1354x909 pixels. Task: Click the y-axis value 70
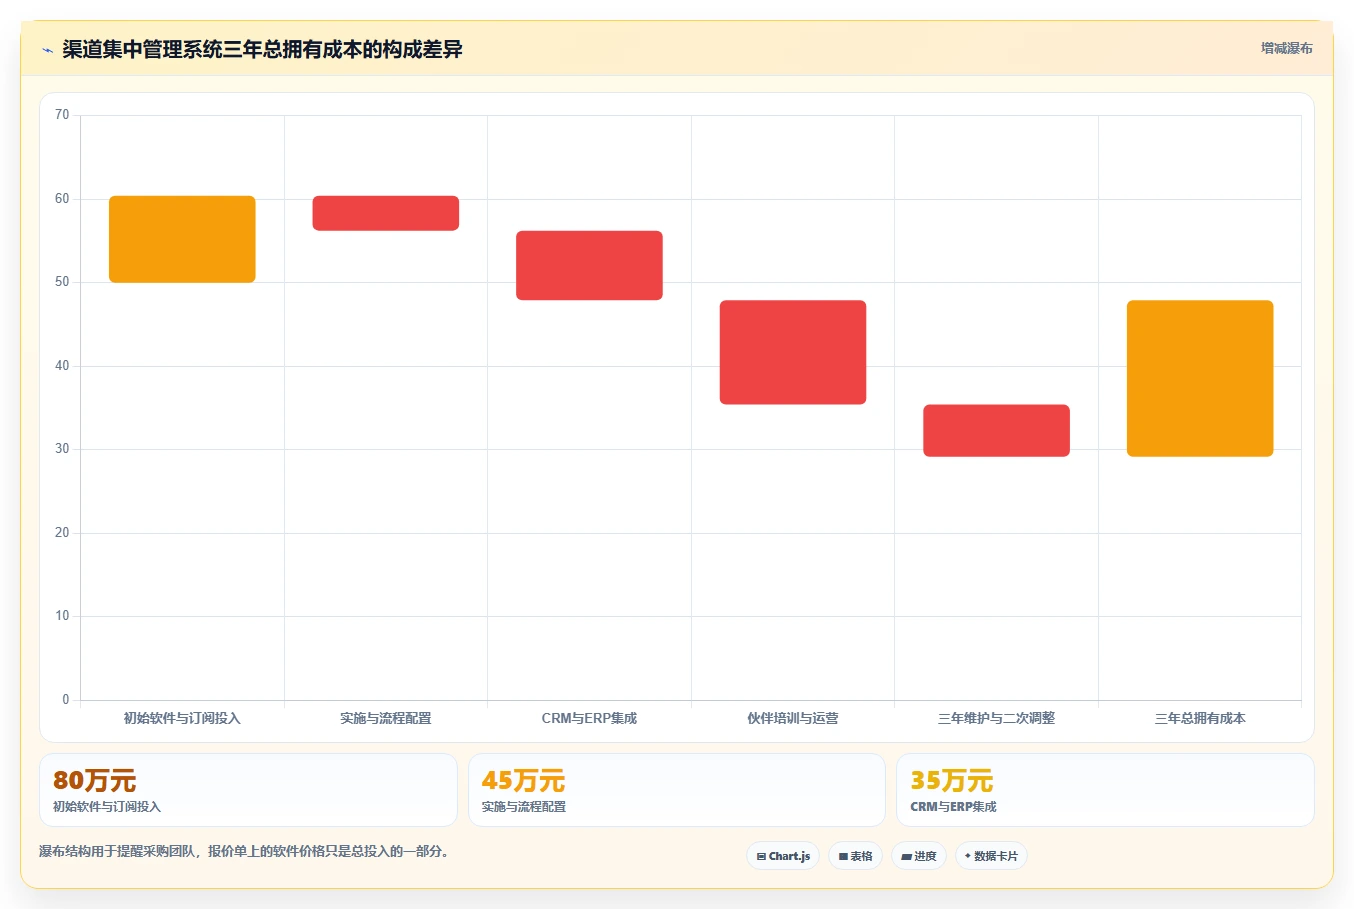click(62, 115)
